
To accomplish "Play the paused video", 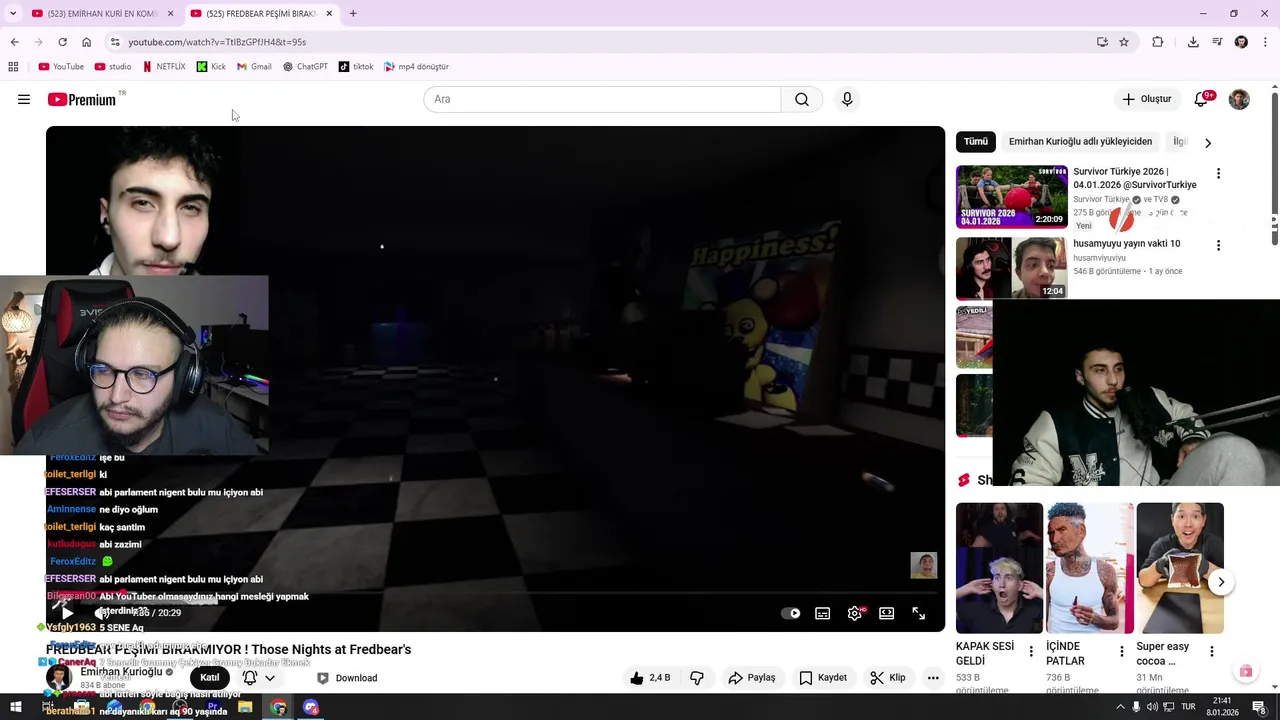I will click(66, 612).
